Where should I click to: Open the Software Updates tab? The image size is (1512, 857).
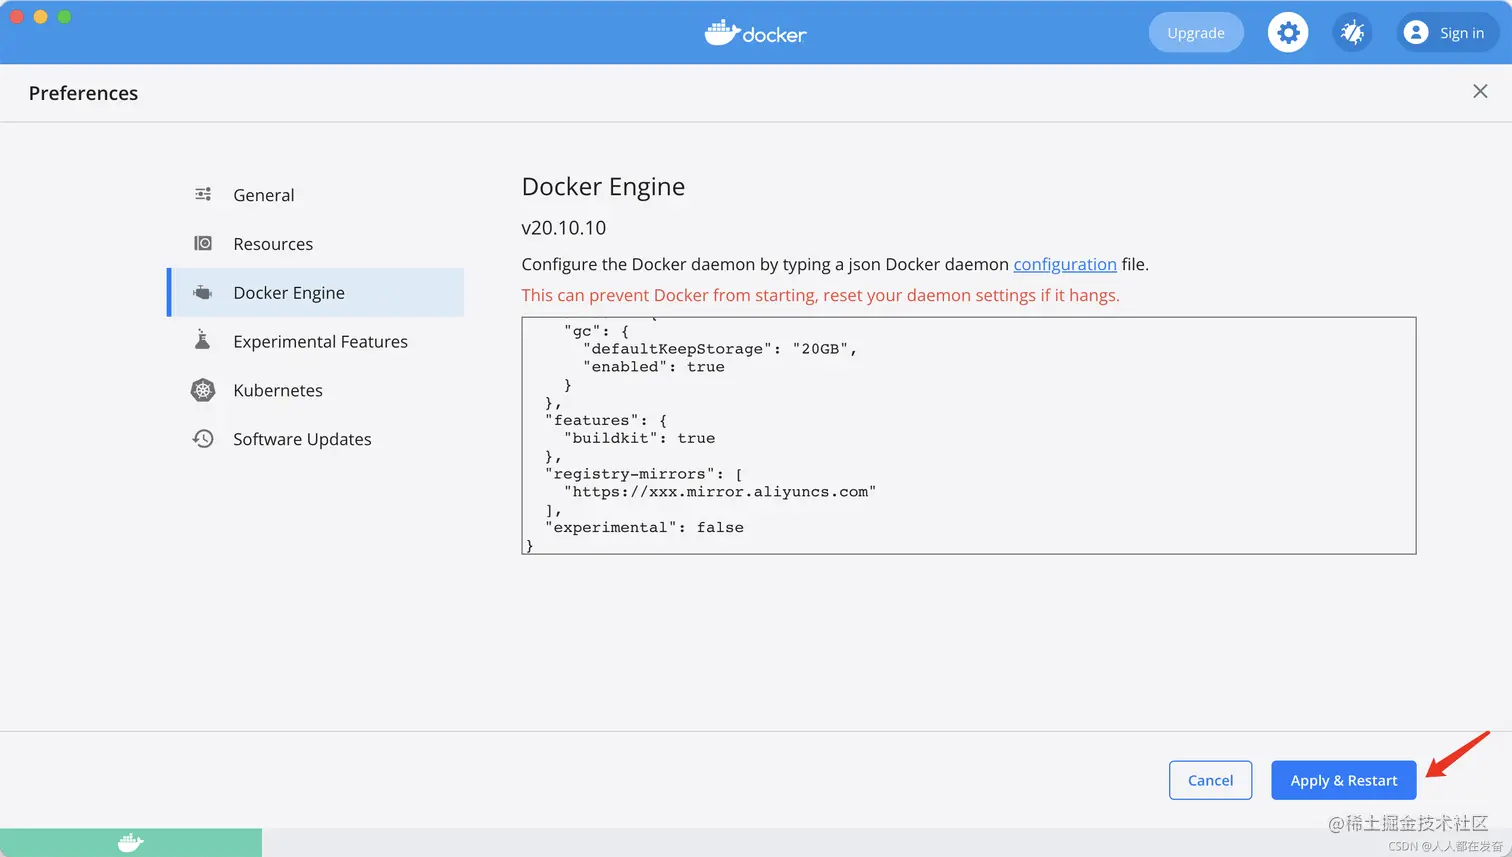click(316, 439)
